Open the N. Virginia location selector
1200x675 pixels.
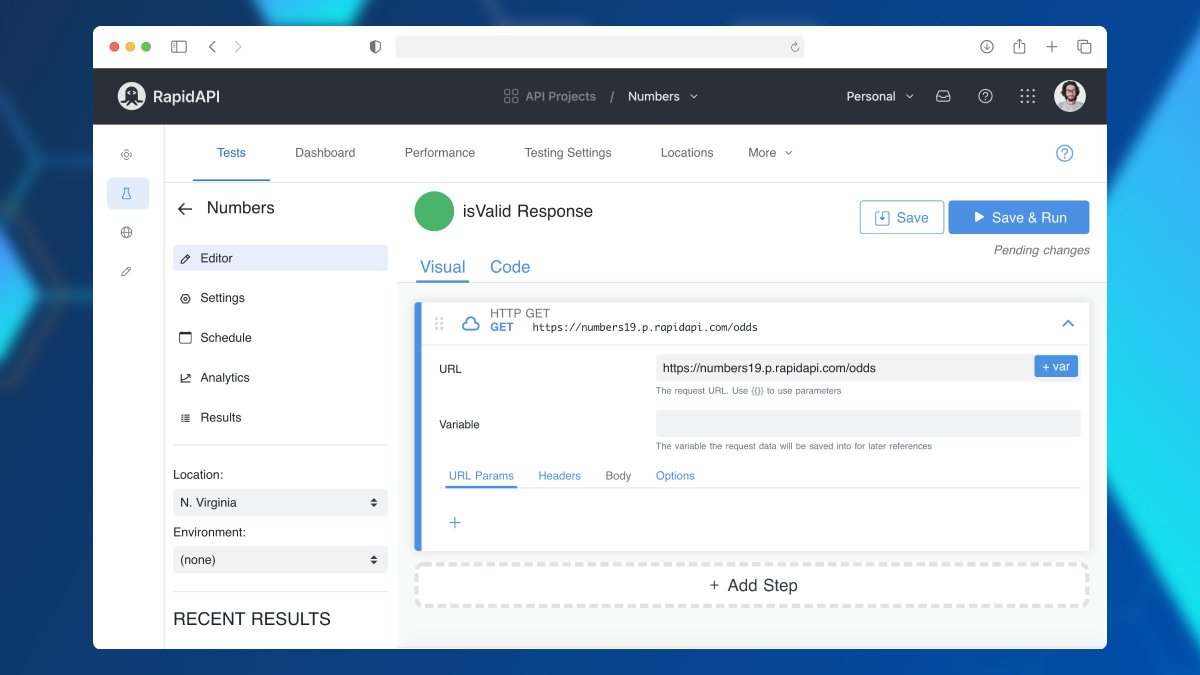click(x=279, y=502)
